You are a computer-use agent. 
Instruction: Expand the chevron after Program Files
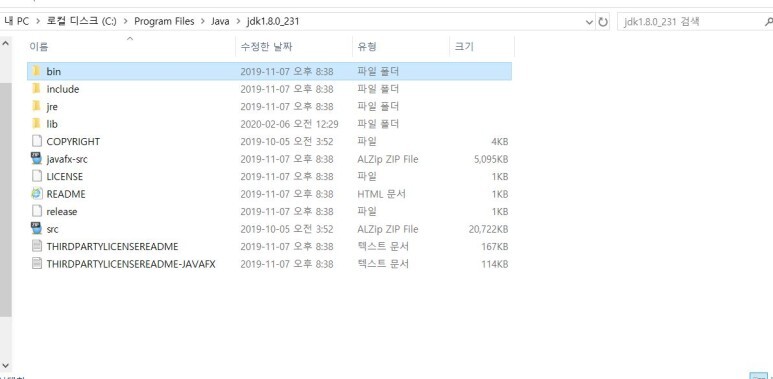click(x=203, y=22)
